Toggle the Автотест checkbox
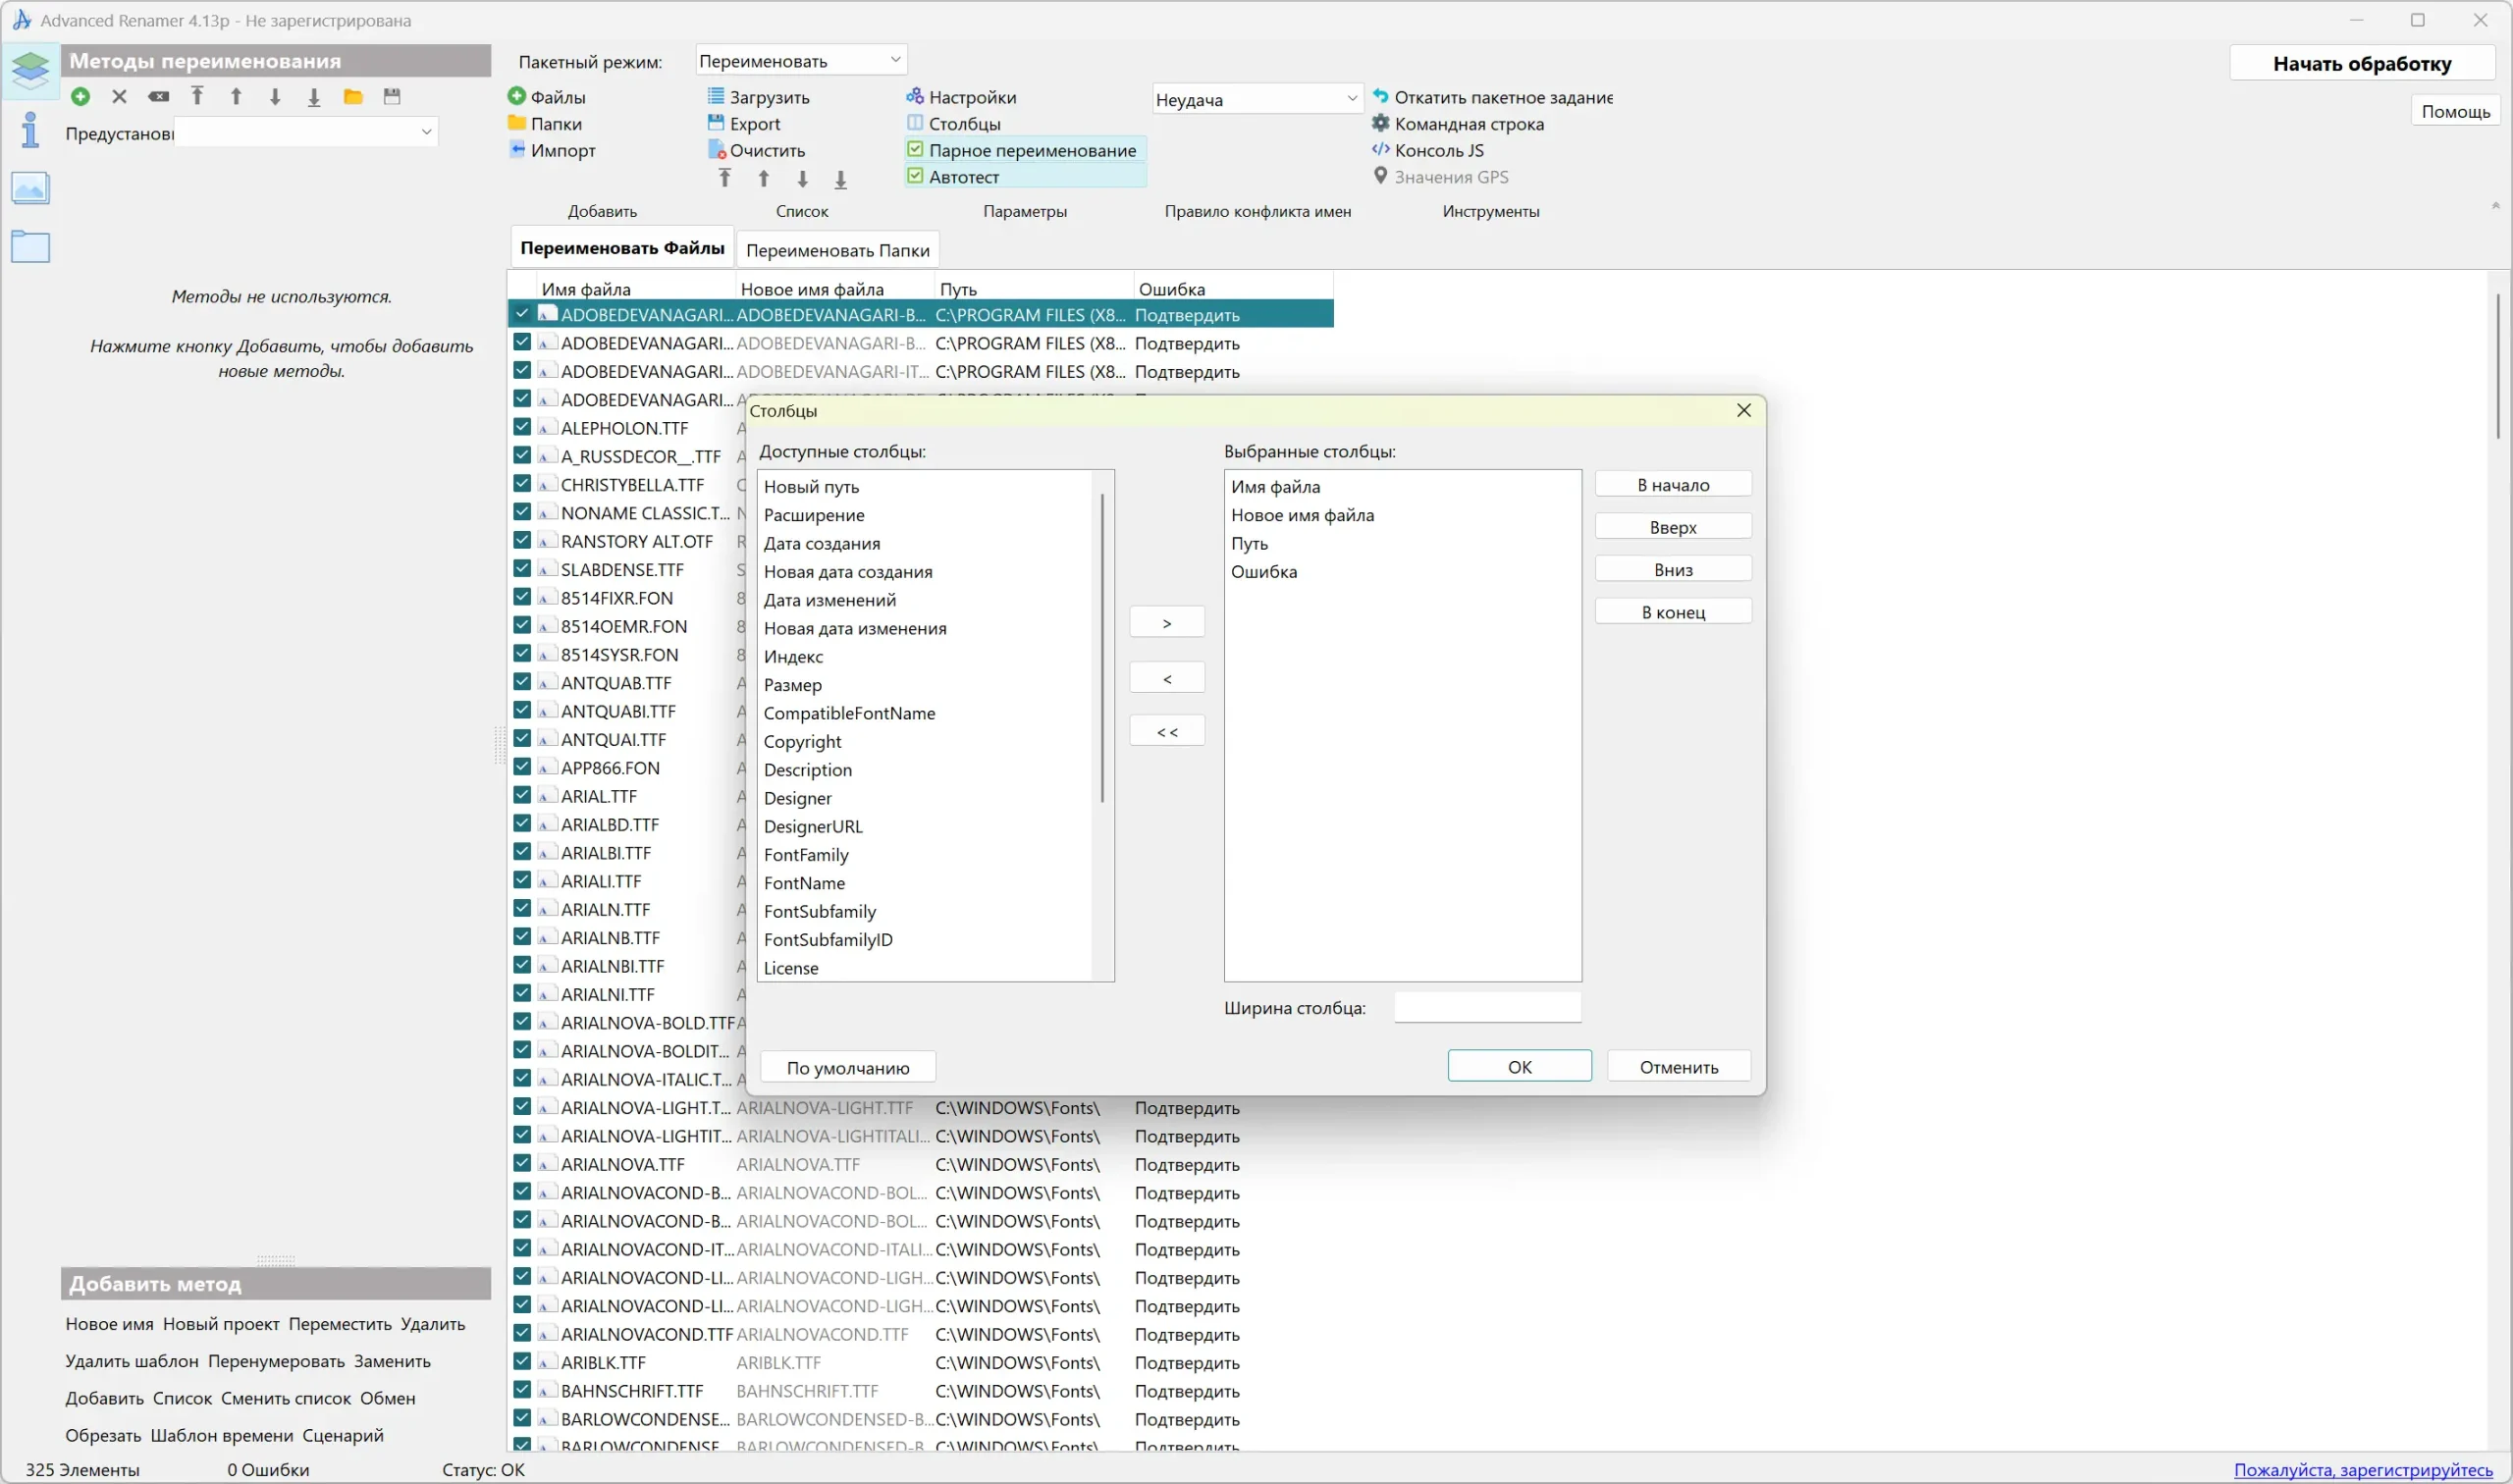This screenshot has height=1484, width=2513. pyautogui.click(x=915, y=176)
